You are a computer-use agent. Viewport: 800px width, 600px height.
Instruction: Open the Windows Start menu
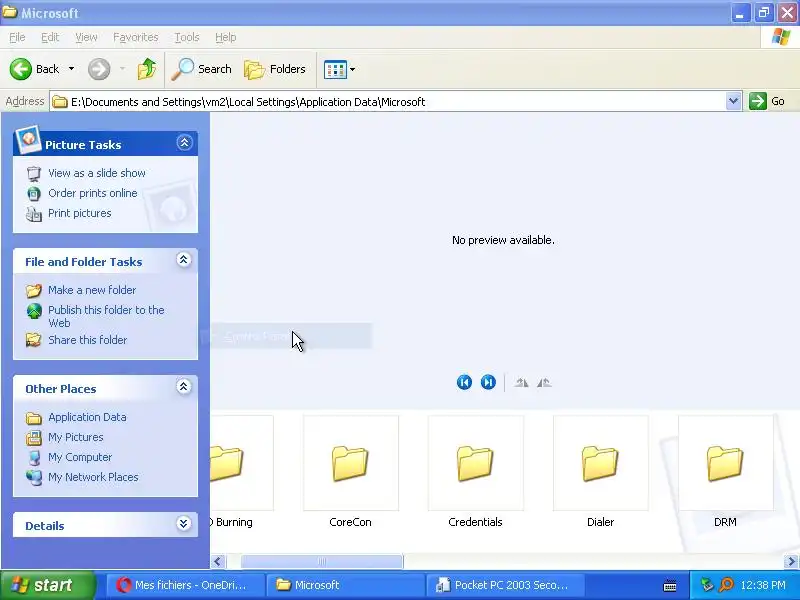(48, 585)
